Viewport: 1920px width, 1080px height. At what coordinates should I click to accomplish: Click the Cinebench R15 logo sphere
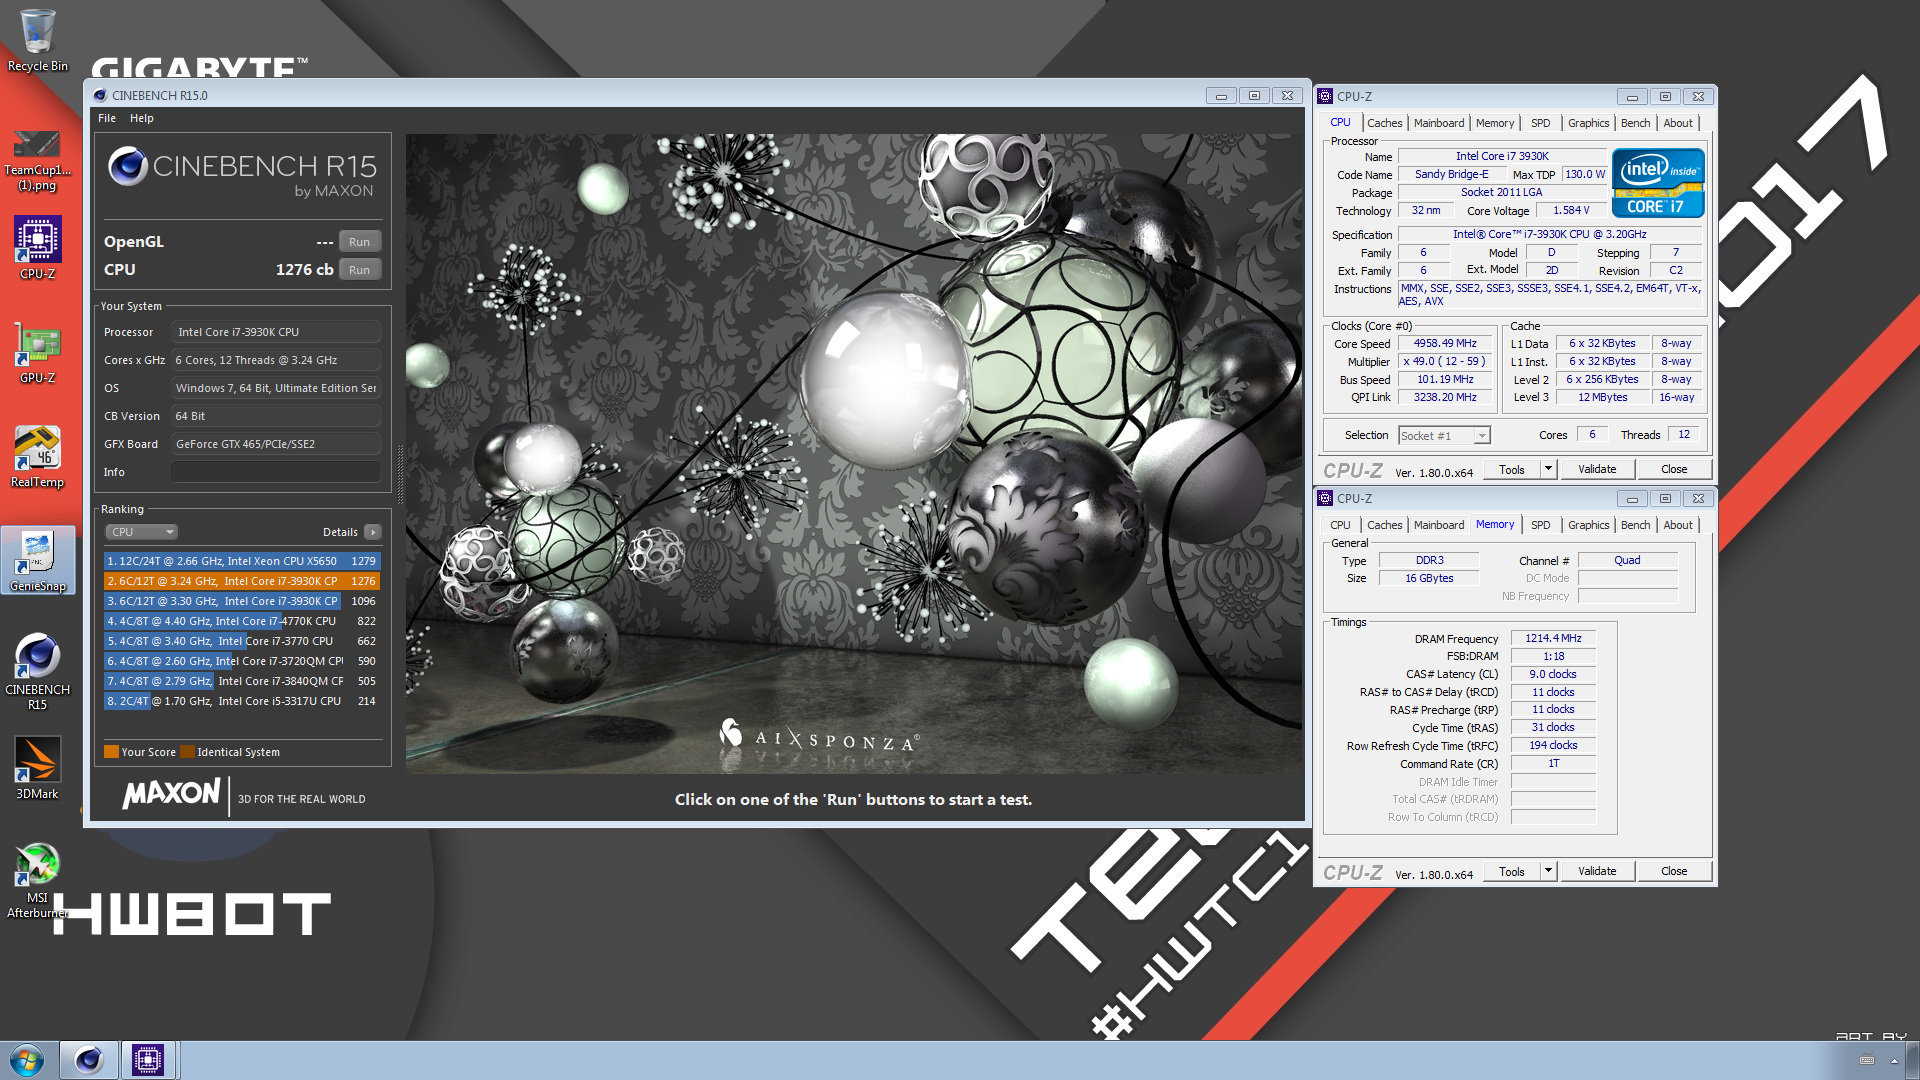click(x=128, y=166)
